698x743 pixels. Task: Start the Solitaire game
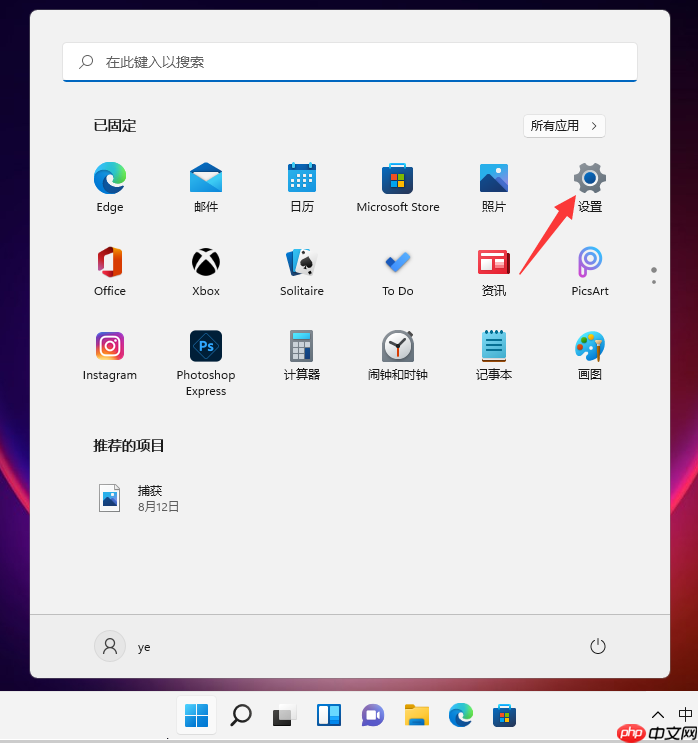coord(302,272)
